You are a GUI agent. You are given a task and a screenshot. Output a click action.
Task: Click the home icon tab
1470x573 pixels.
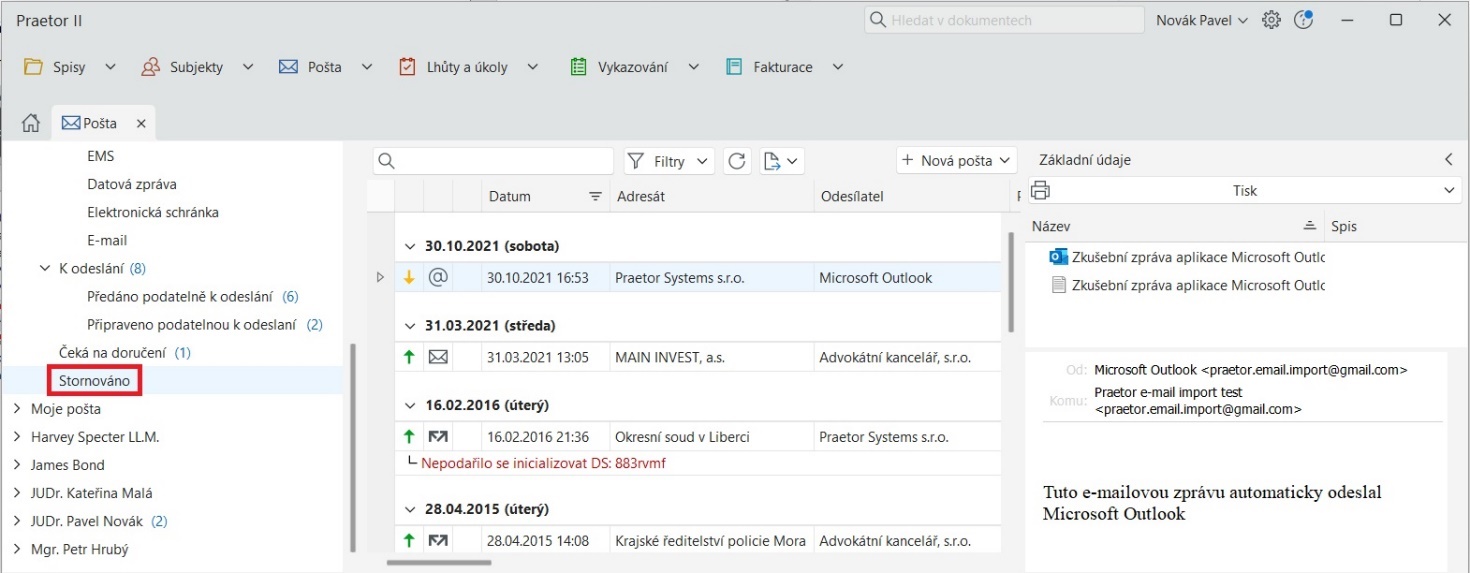31,123
